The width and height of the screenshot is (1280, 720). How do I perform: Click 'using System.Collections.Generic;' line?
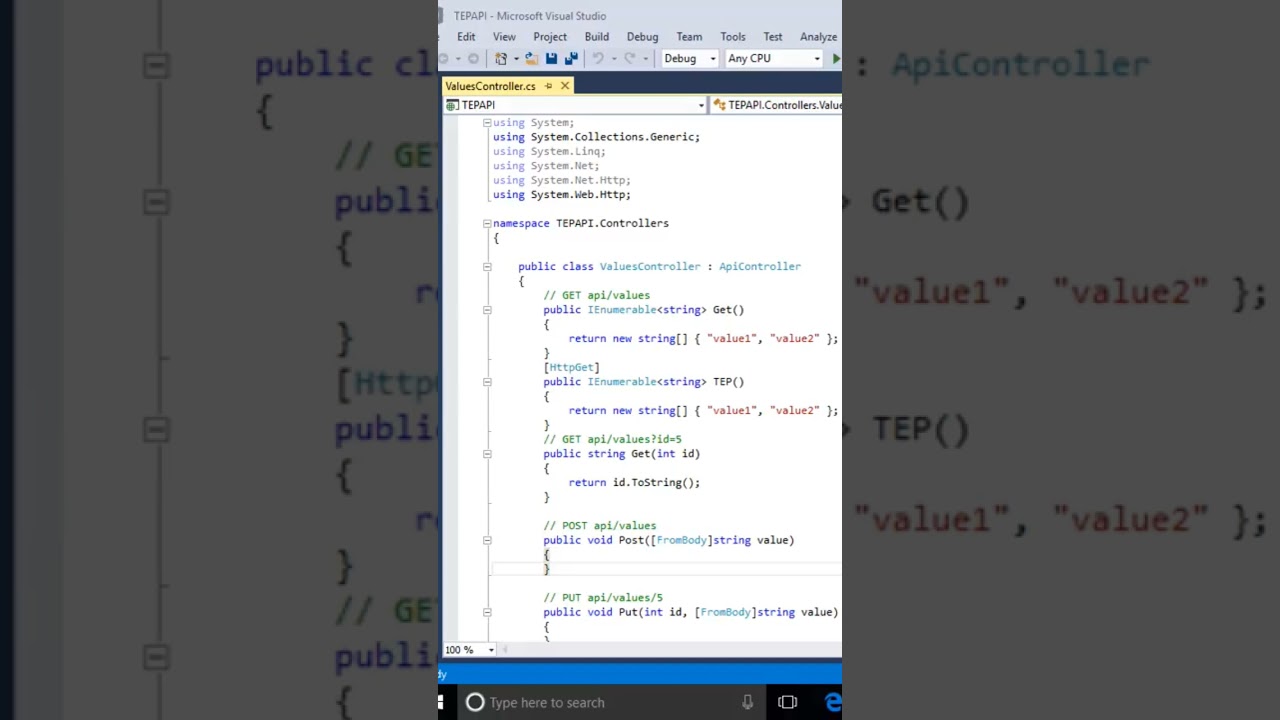click(x=597, y=137)
